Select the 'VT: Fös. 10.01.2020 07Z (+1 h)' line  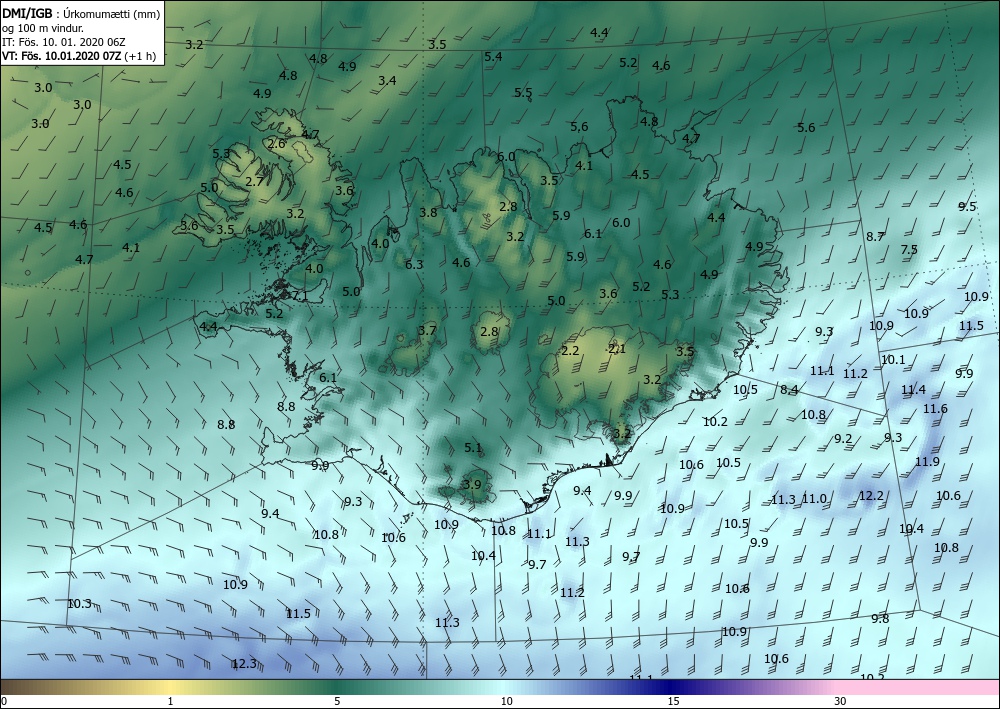coord(79,55)
